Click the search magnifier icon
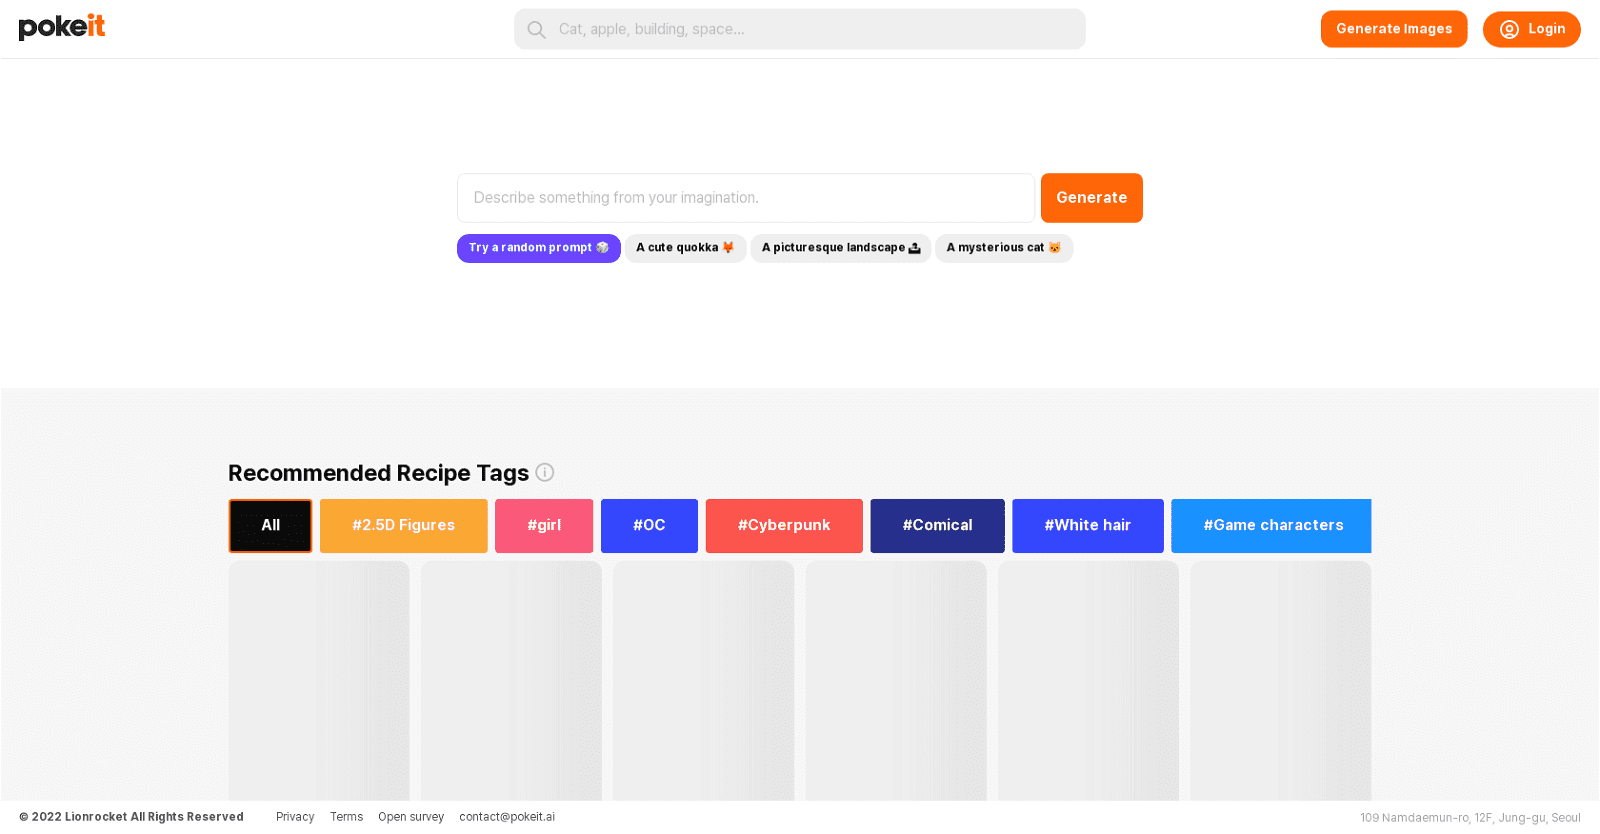 point(537,30)
